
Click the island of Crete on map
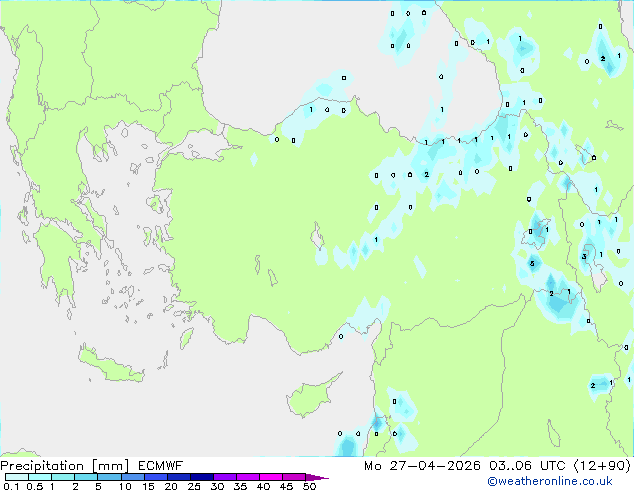pos(110,366)
